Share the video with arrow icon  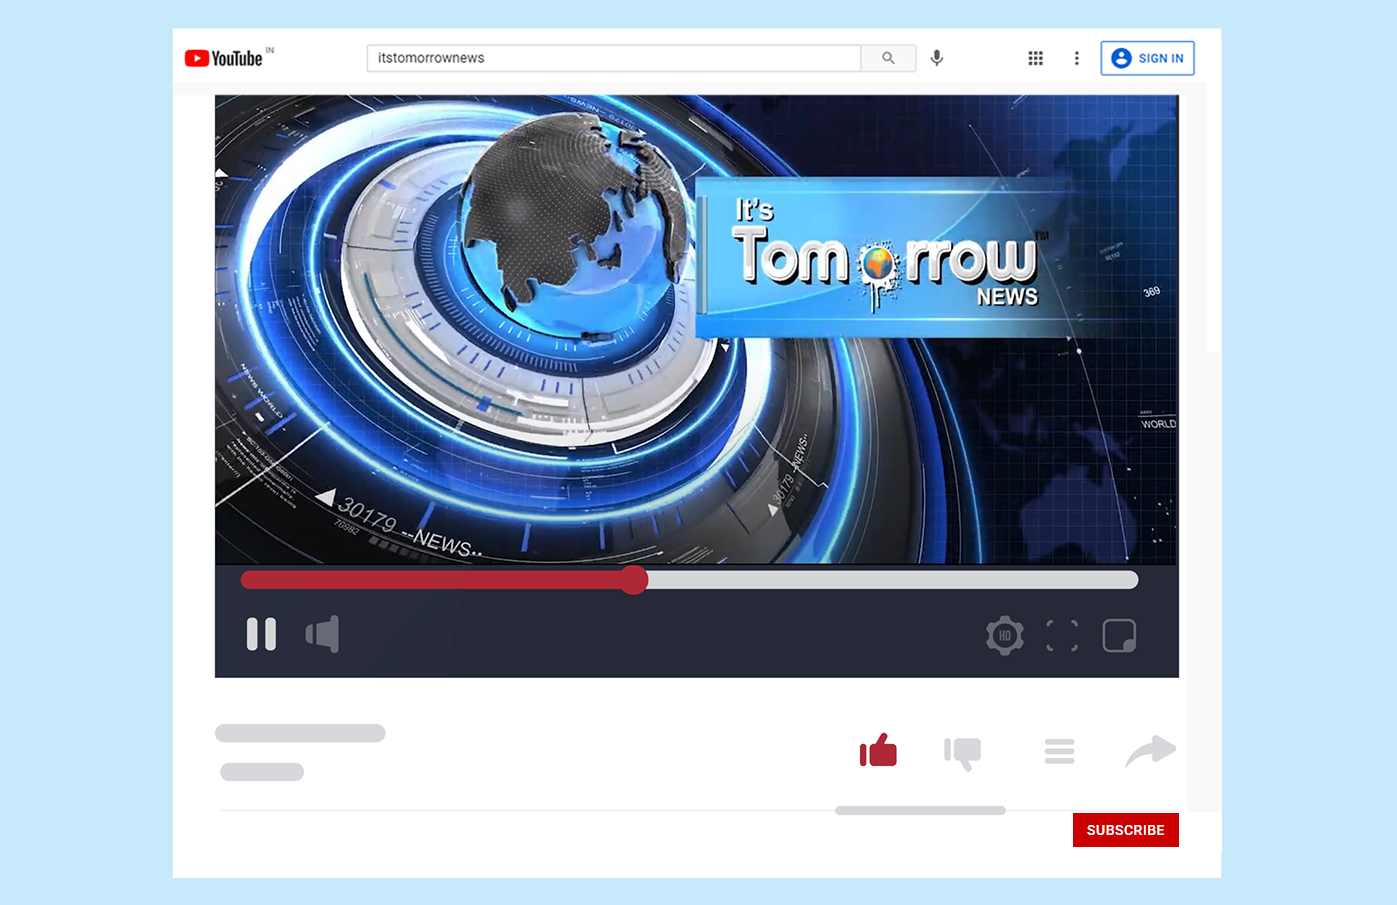coord(1150,750)
